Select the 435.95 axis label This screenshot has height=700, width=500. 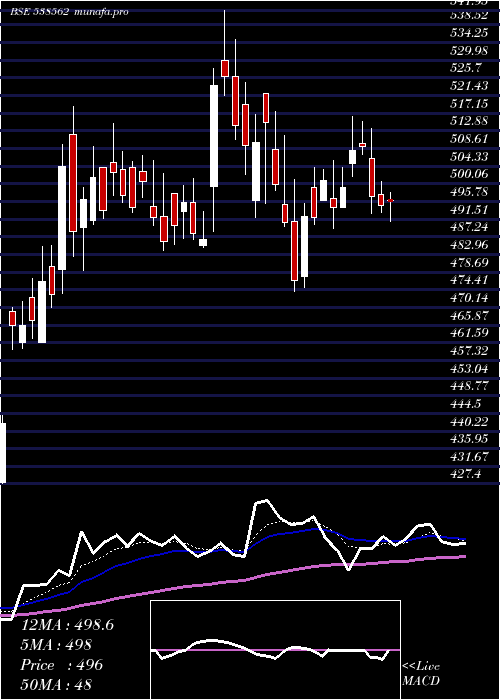(469, 439)
